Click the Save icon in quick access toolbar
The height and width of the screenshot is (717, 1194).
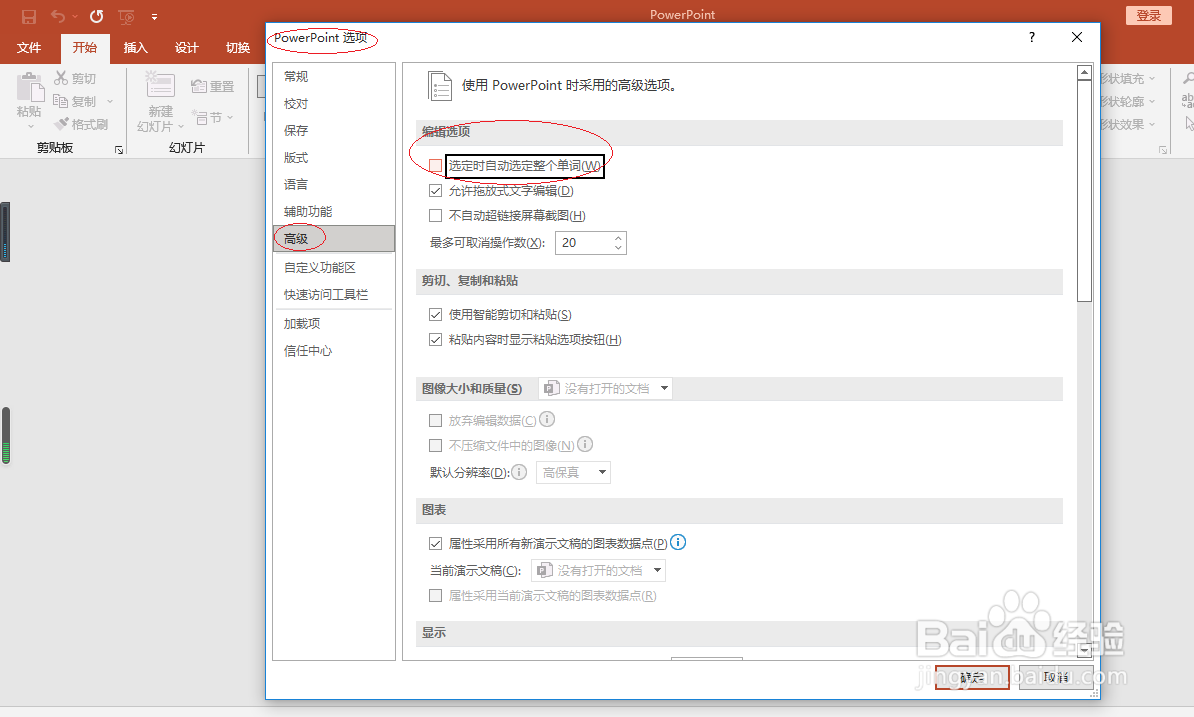coord(29,16)
